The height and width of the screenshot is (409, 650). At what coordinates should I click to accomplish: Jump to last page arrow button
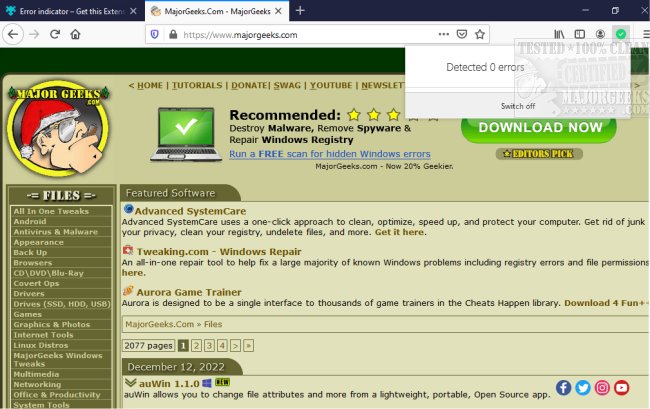(x=248, y=346)
